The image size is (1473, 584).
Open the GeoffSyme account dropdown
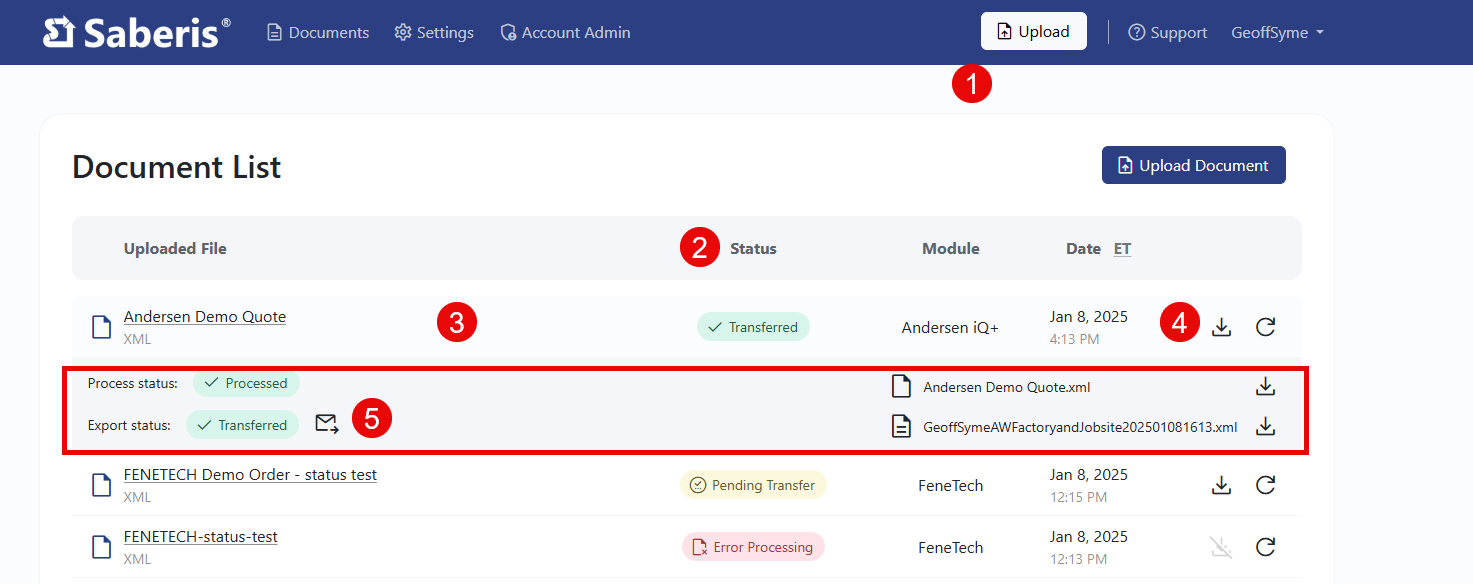pyautogui.click(x=1277, y=32)
